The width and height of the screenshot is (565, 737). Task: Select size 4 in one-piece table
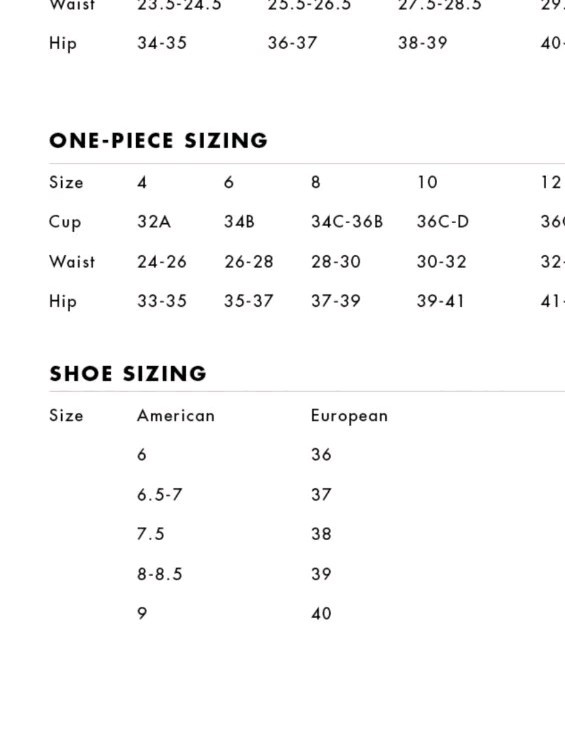(x=142, y=182)
